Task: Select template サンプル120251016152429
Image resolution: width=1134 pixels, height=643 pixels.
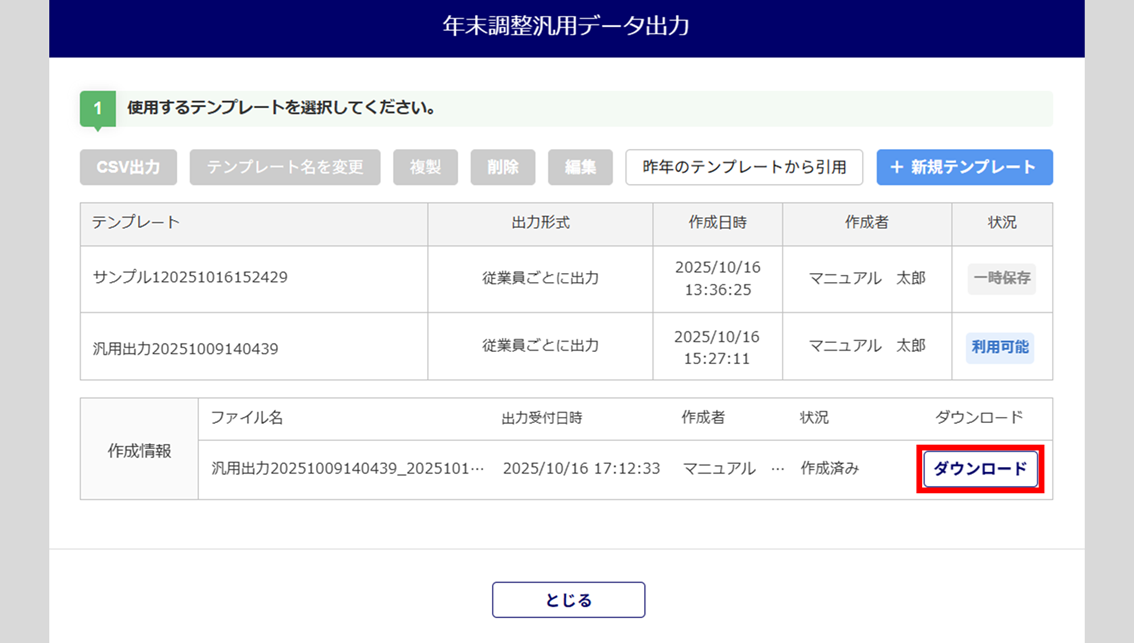Action: pyautogui.click(x=190, y=277)
